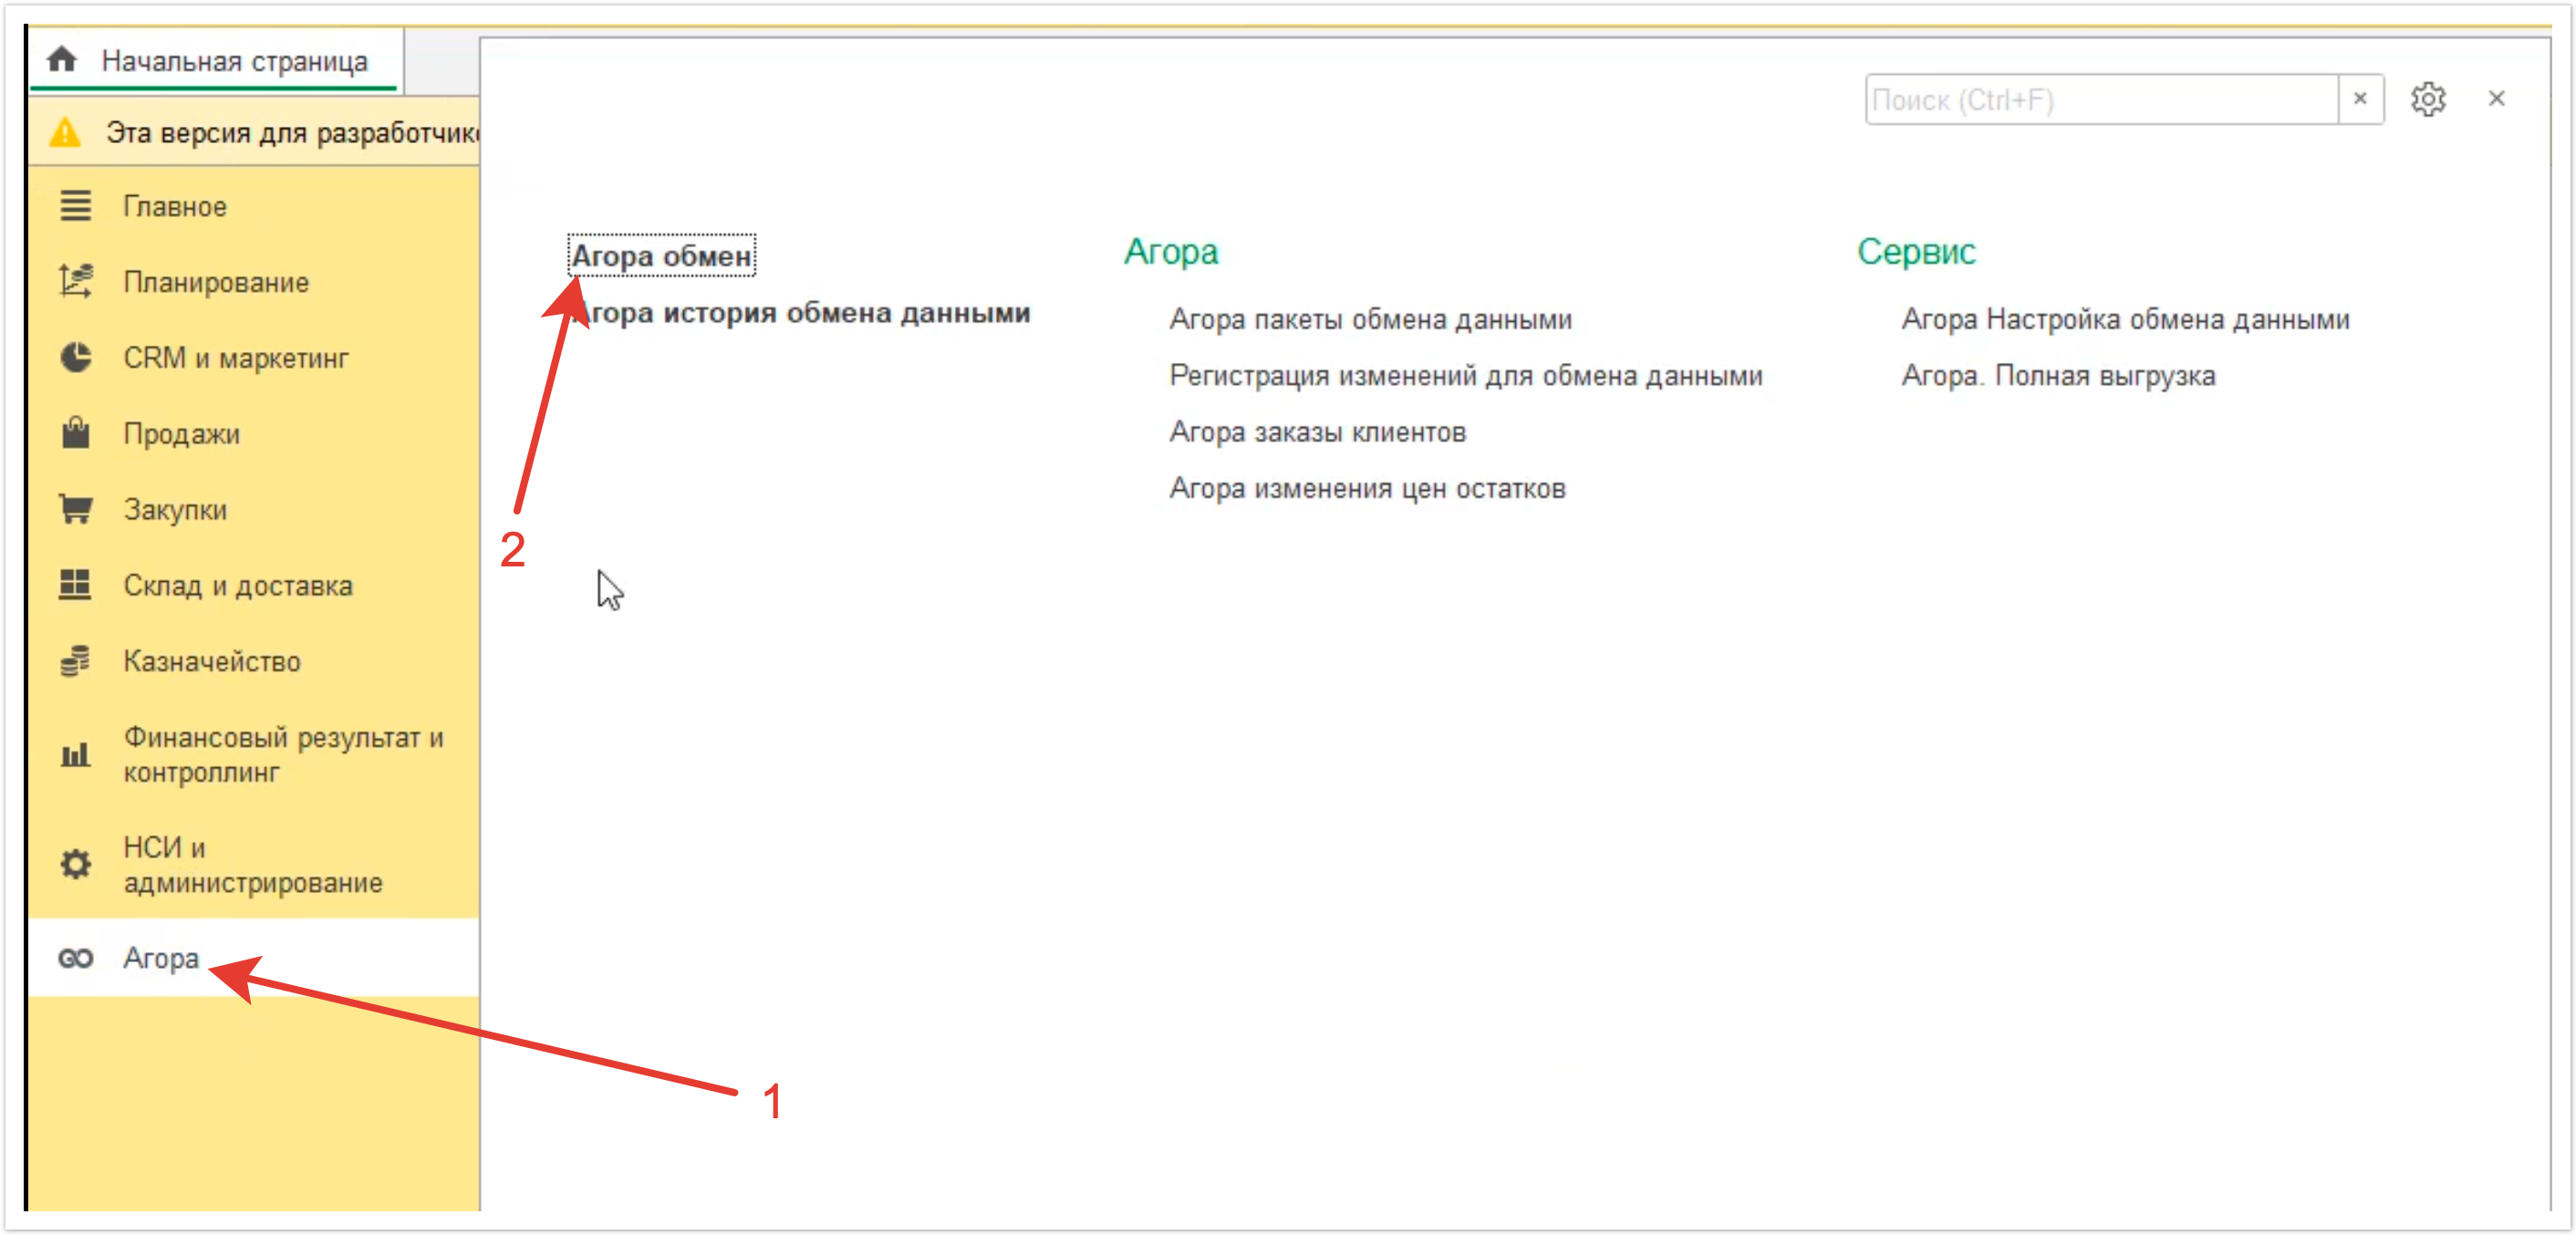Click the Финансовый результат bar chart icon
The height and width of the screenshot is (1235, 2576).
tap(75, 755)
